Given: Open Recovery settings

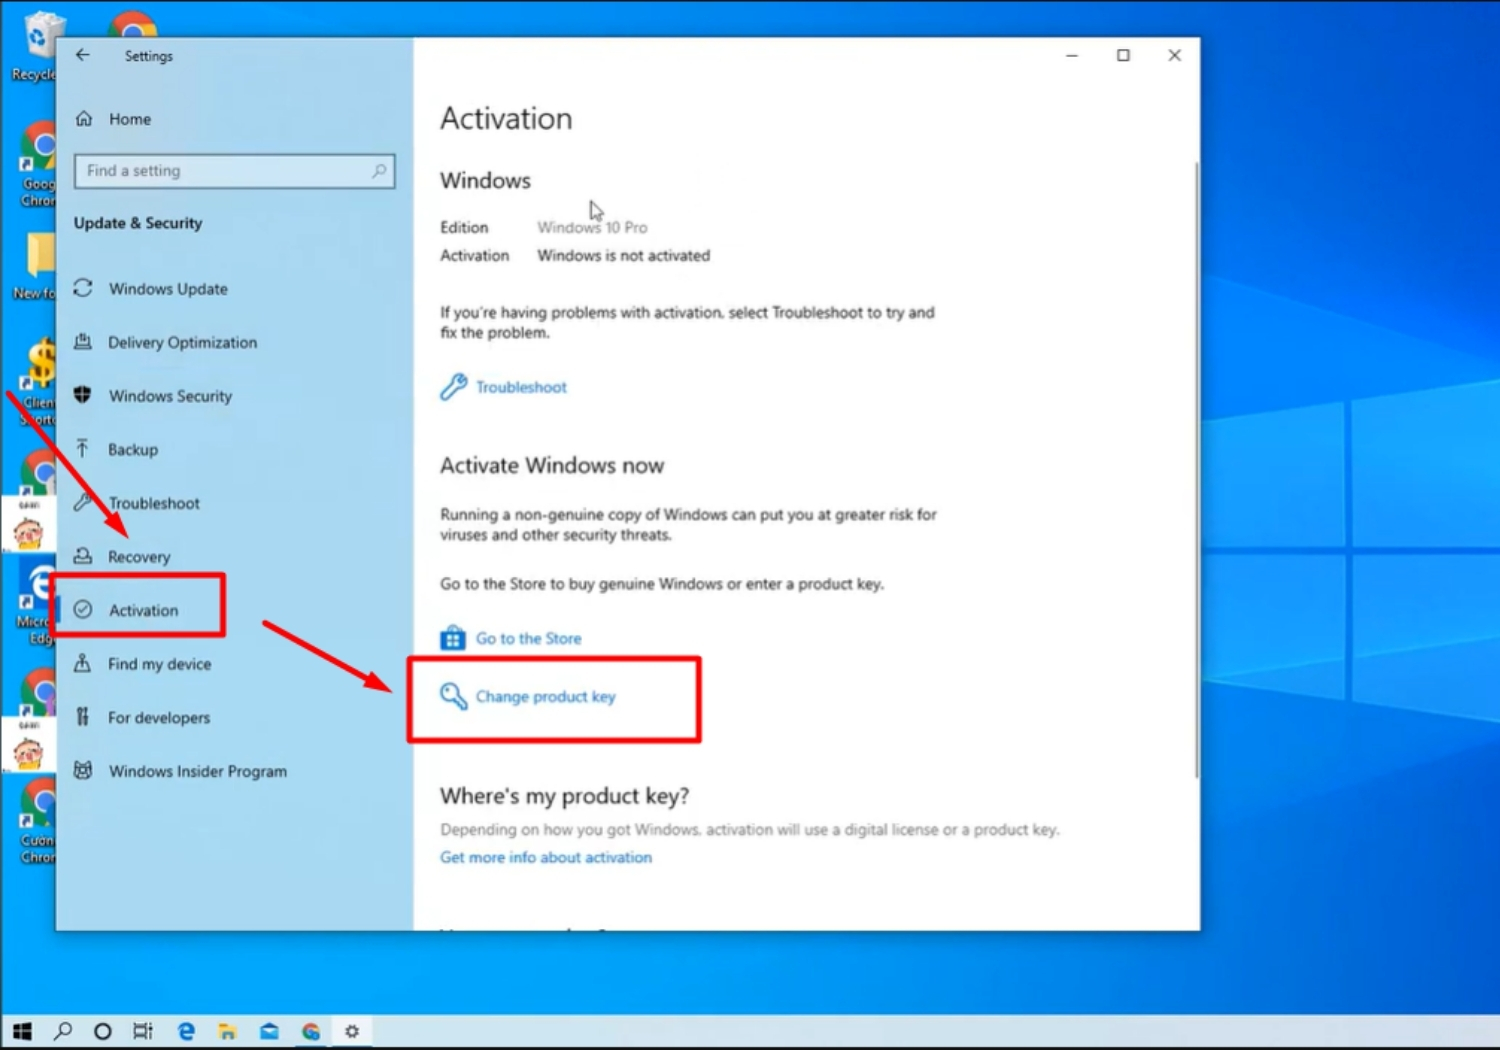Looking at the screenshot, I should point(139,557).
